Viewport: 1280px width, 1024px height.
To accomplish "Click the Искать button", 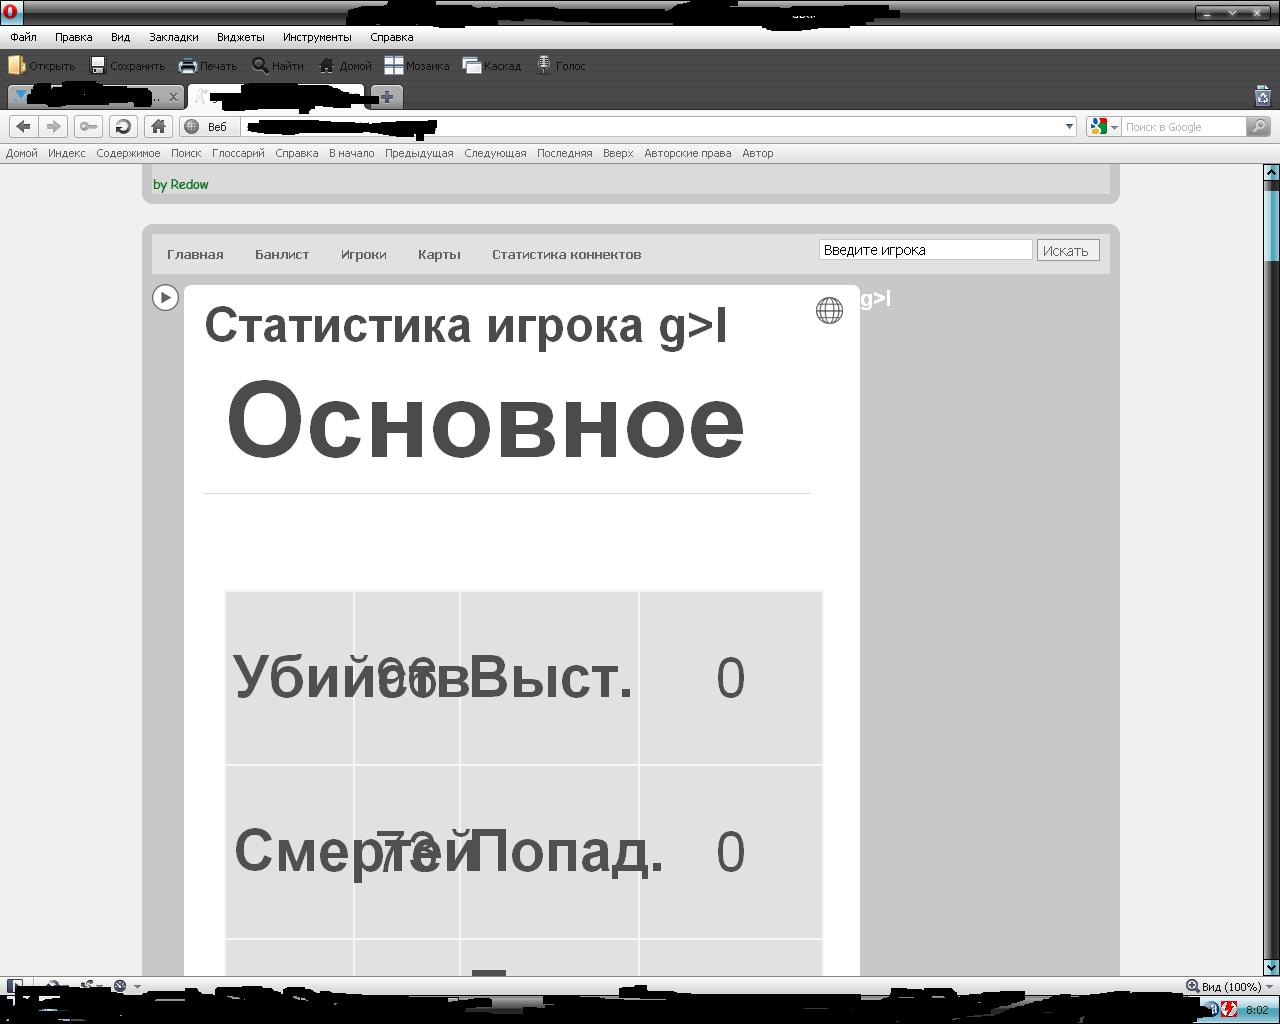I will click(1067, 250).
